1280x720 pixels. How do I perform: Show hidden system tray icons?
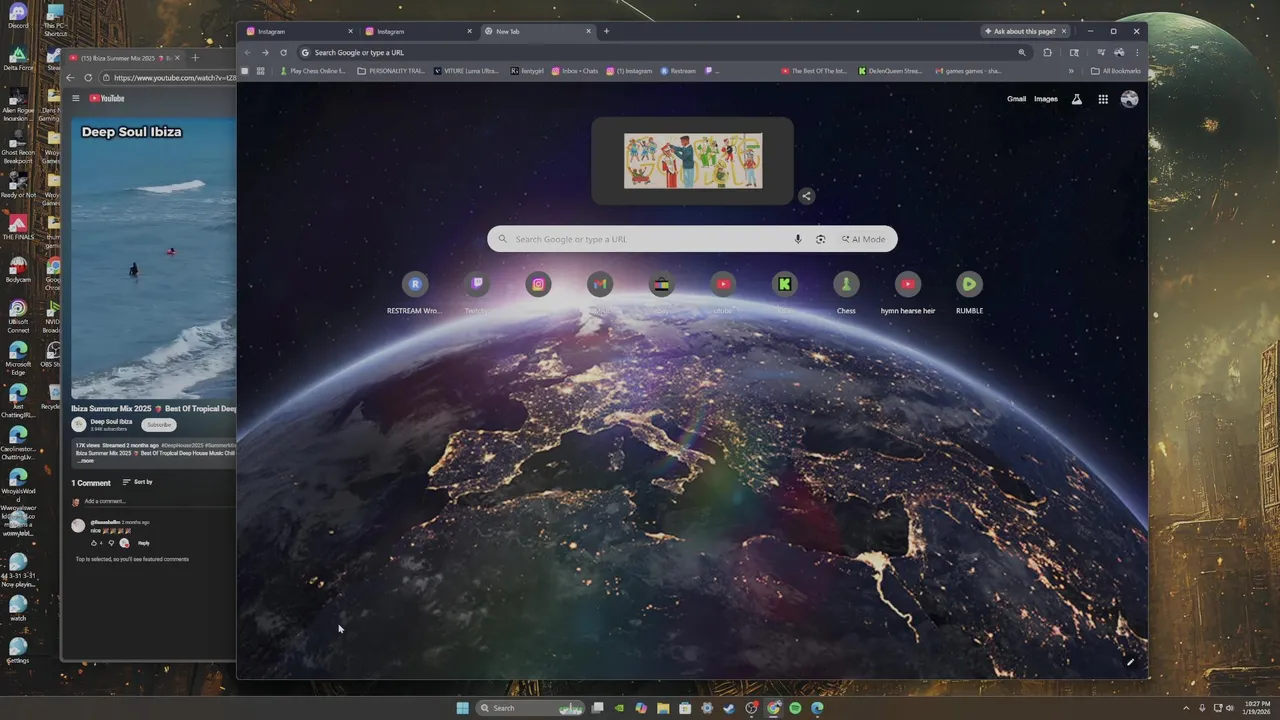pos(1187,708)
